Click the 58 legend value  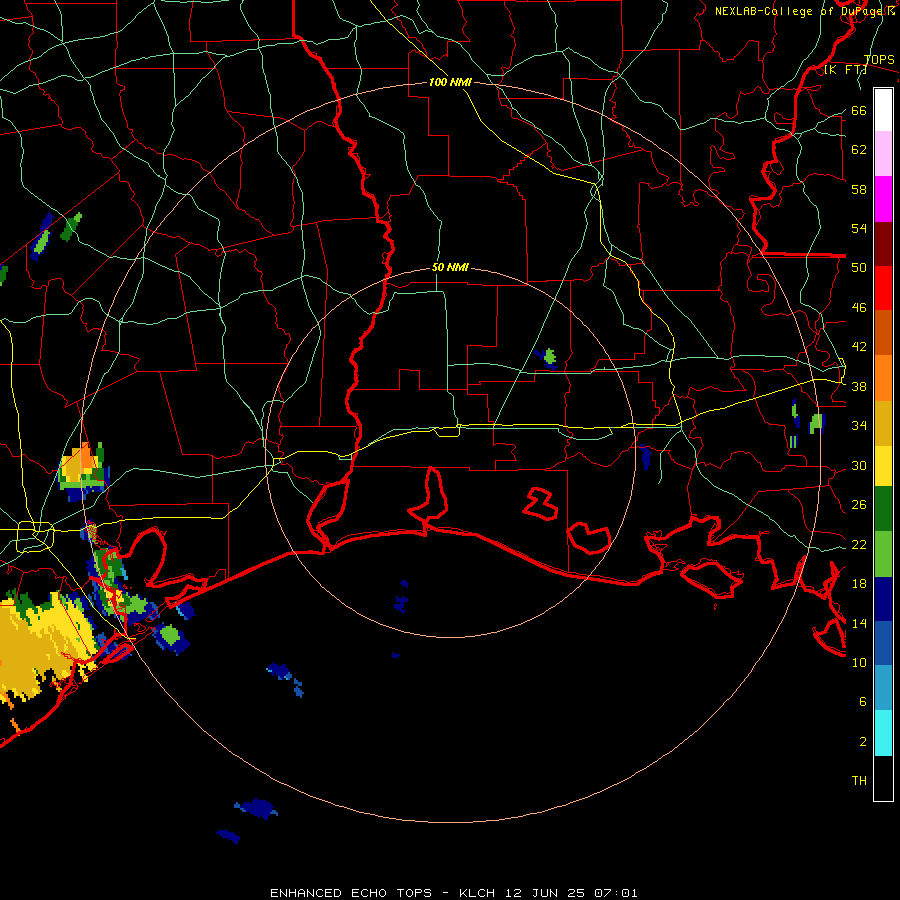(859, 189)
